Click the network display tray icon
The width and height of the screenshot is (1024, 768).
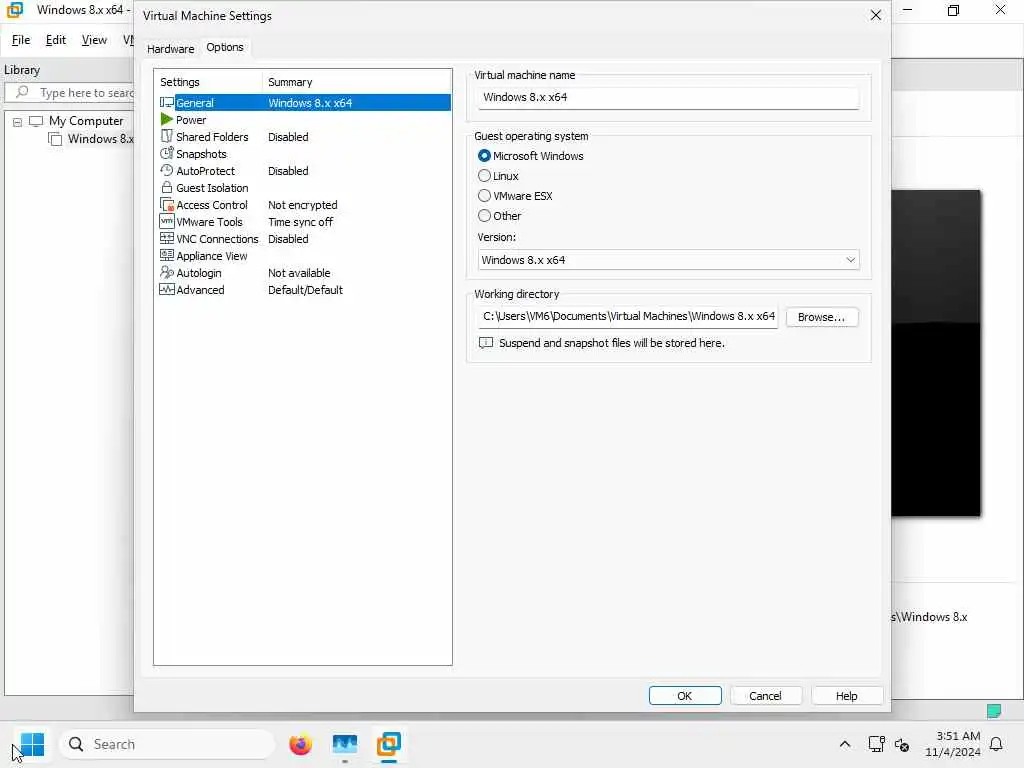click(x=876, y=744)
